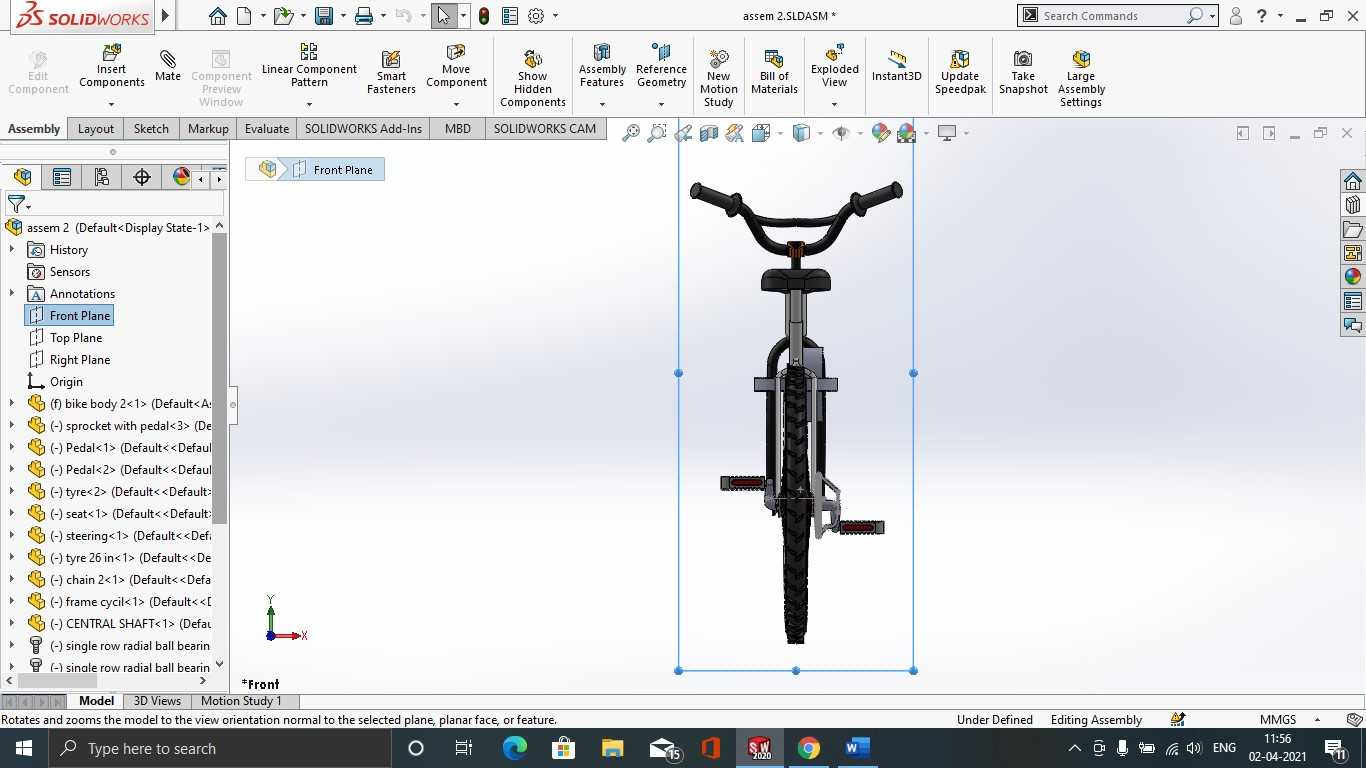1366x768 pixels.
Task: Click Update Speedpak
Action: point(960,72)
